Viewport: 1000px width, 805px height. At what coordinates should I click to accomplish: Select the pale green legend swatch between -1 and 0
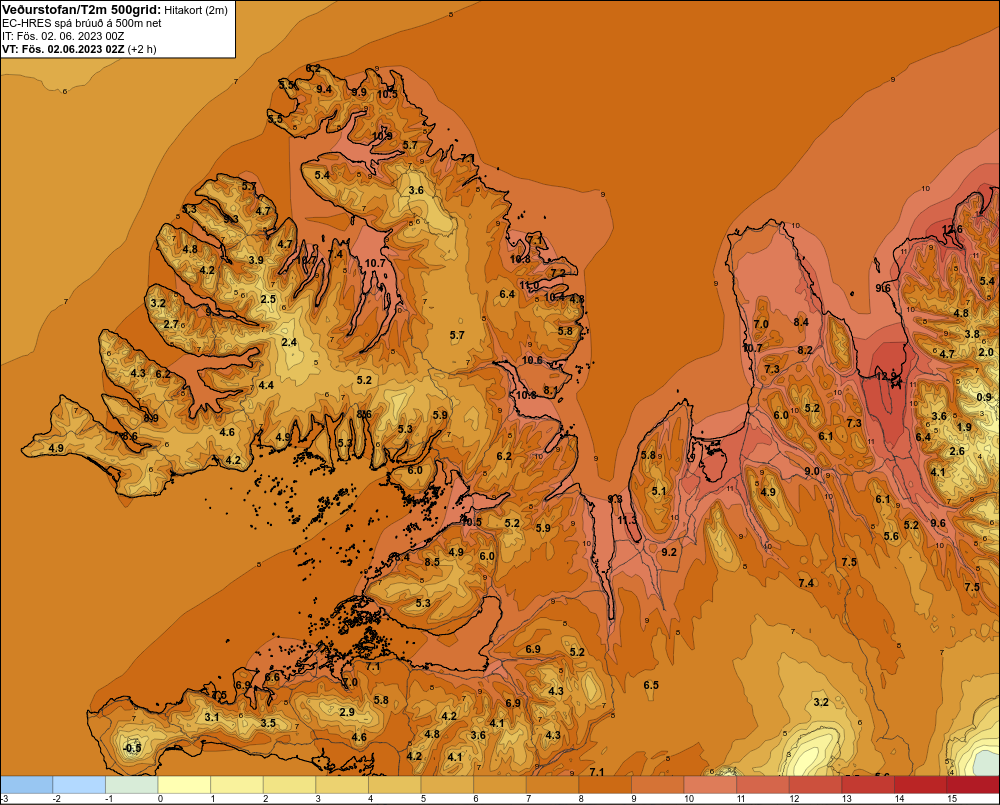(131, 785)
